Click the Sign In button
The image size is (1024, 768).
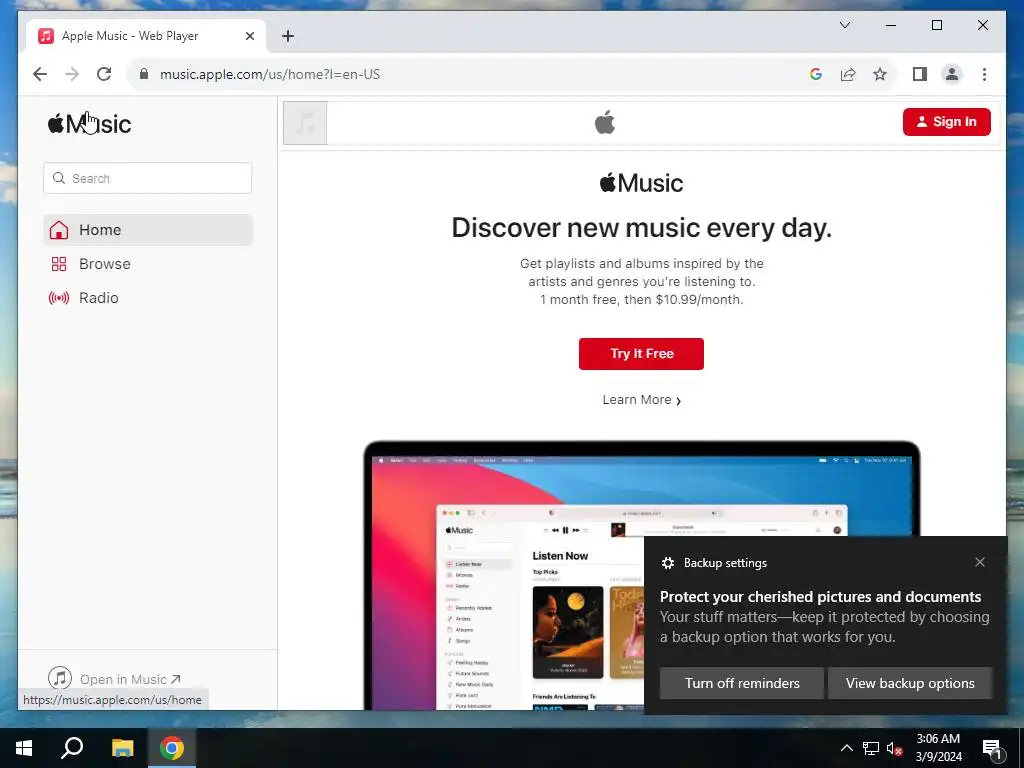(946, 122)
